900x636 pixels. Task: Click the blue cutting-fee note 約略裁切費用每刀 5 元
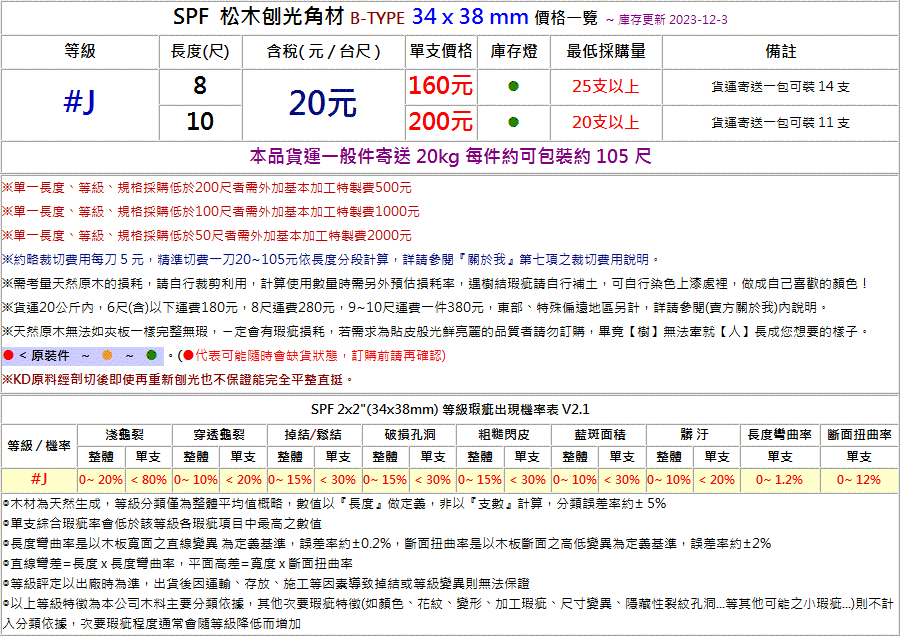[x=331, y=259]
